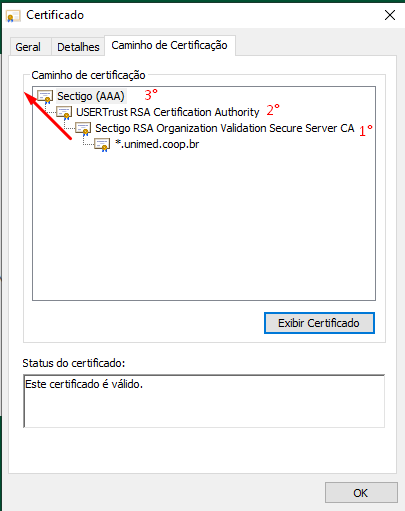Click the certificate icon beside *.unimed.coop.br
Image resolution: width=405 pixels, height=511 pixels.
(102, 145)
